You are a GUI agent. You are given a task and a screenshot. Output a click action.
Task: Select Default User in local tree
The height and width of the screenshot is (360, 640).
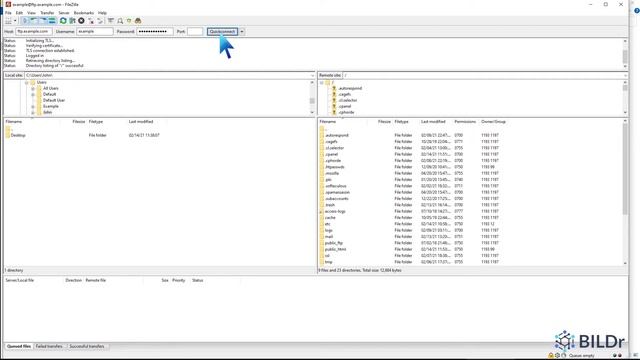pyautogui.click(x=54, y=100)
